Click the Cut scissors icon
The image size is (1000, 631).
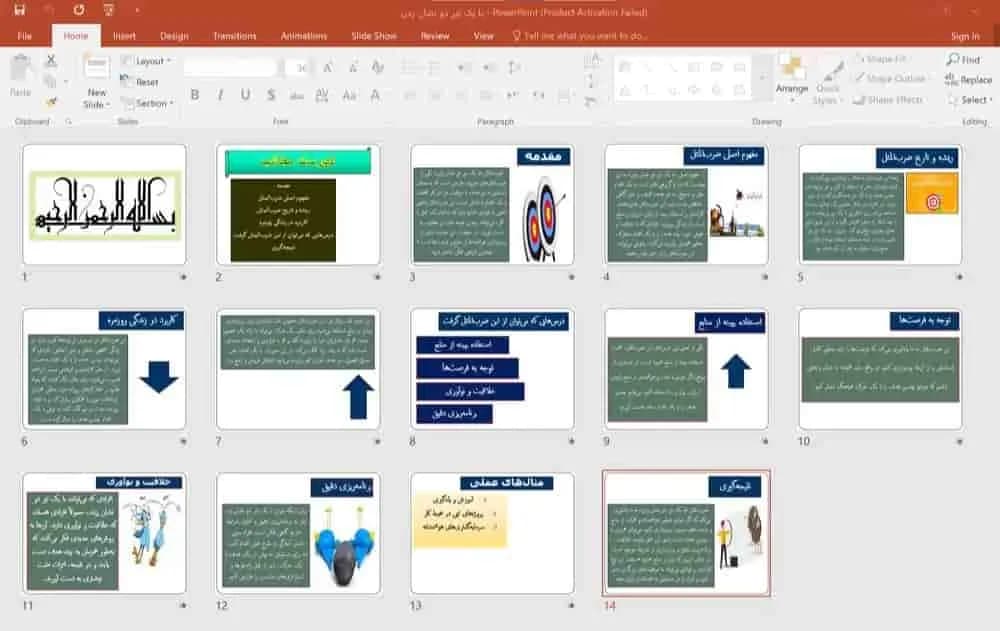click(x=51, y=61)
